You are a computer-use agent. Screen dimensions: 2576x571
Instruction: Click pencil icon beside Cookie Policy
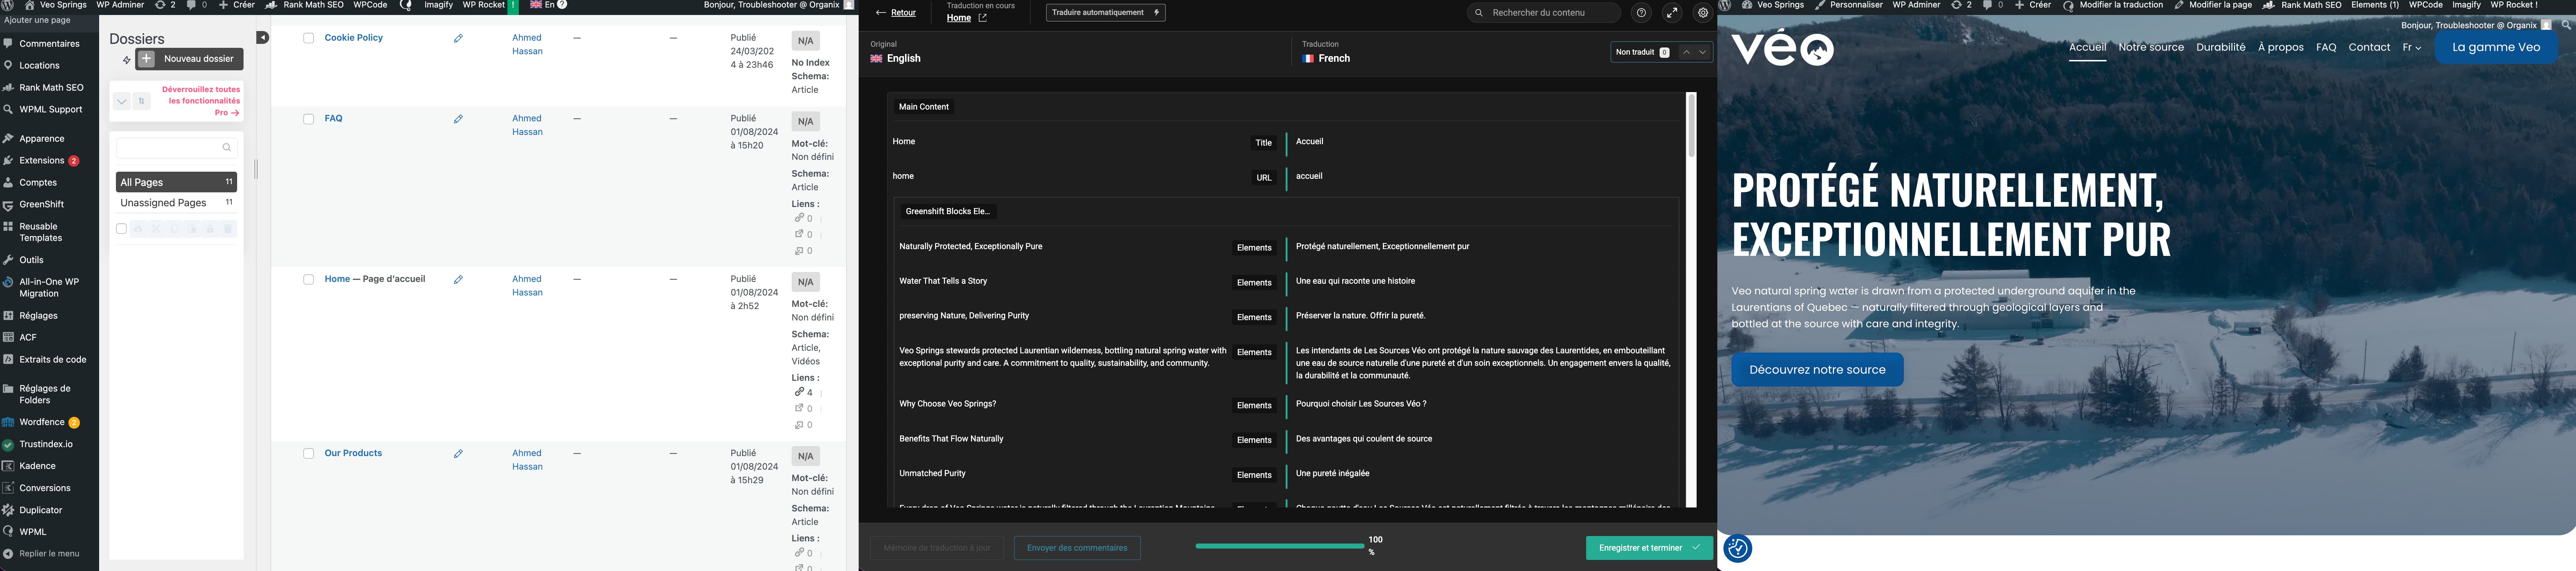458,38
